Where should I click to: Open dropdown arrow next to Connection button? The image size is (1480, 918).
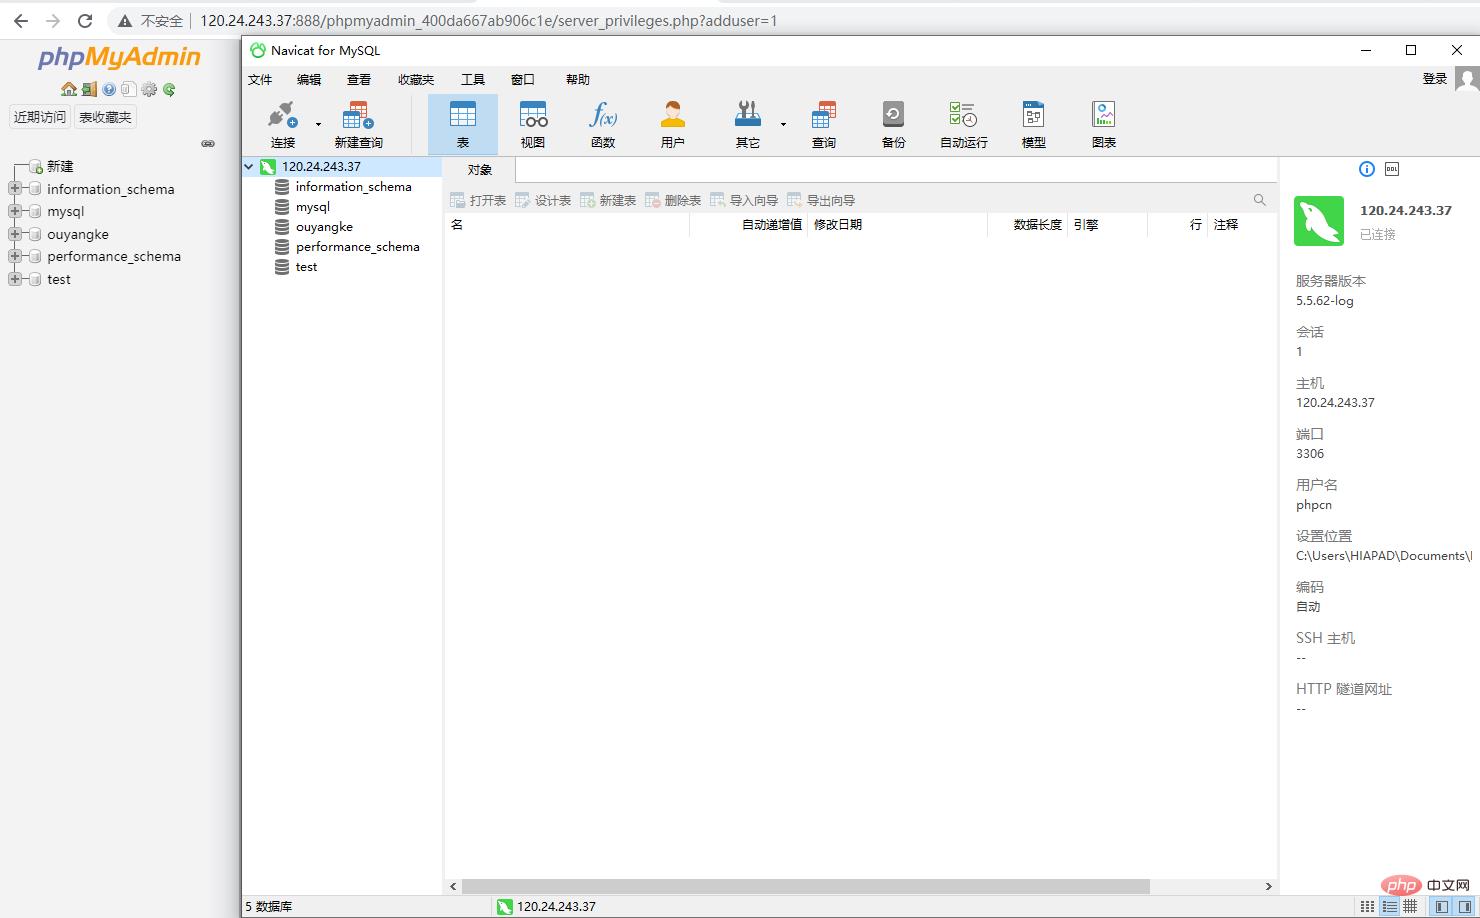point(318,125)
